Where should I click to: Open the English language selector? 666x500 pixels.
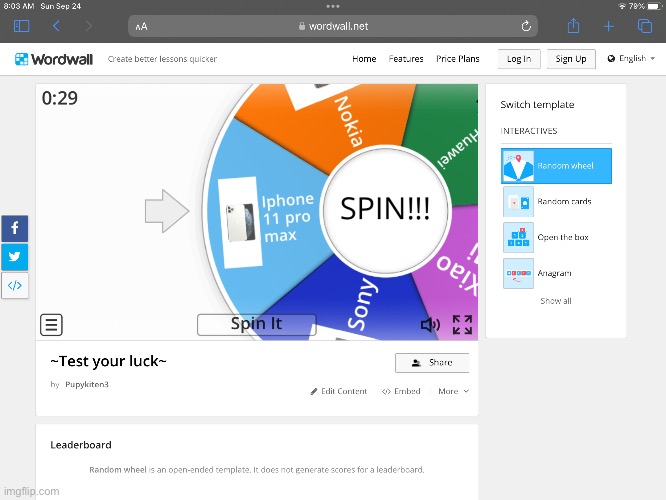click(x=631, y=59)
